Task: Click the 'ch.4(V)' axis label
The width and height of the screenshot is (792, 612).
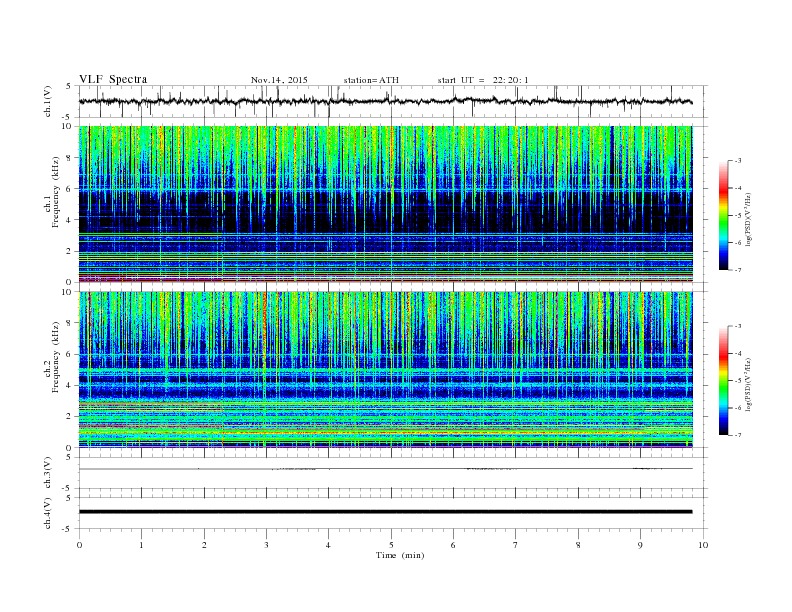Action: pyautogui.click(x=48, y=513)
